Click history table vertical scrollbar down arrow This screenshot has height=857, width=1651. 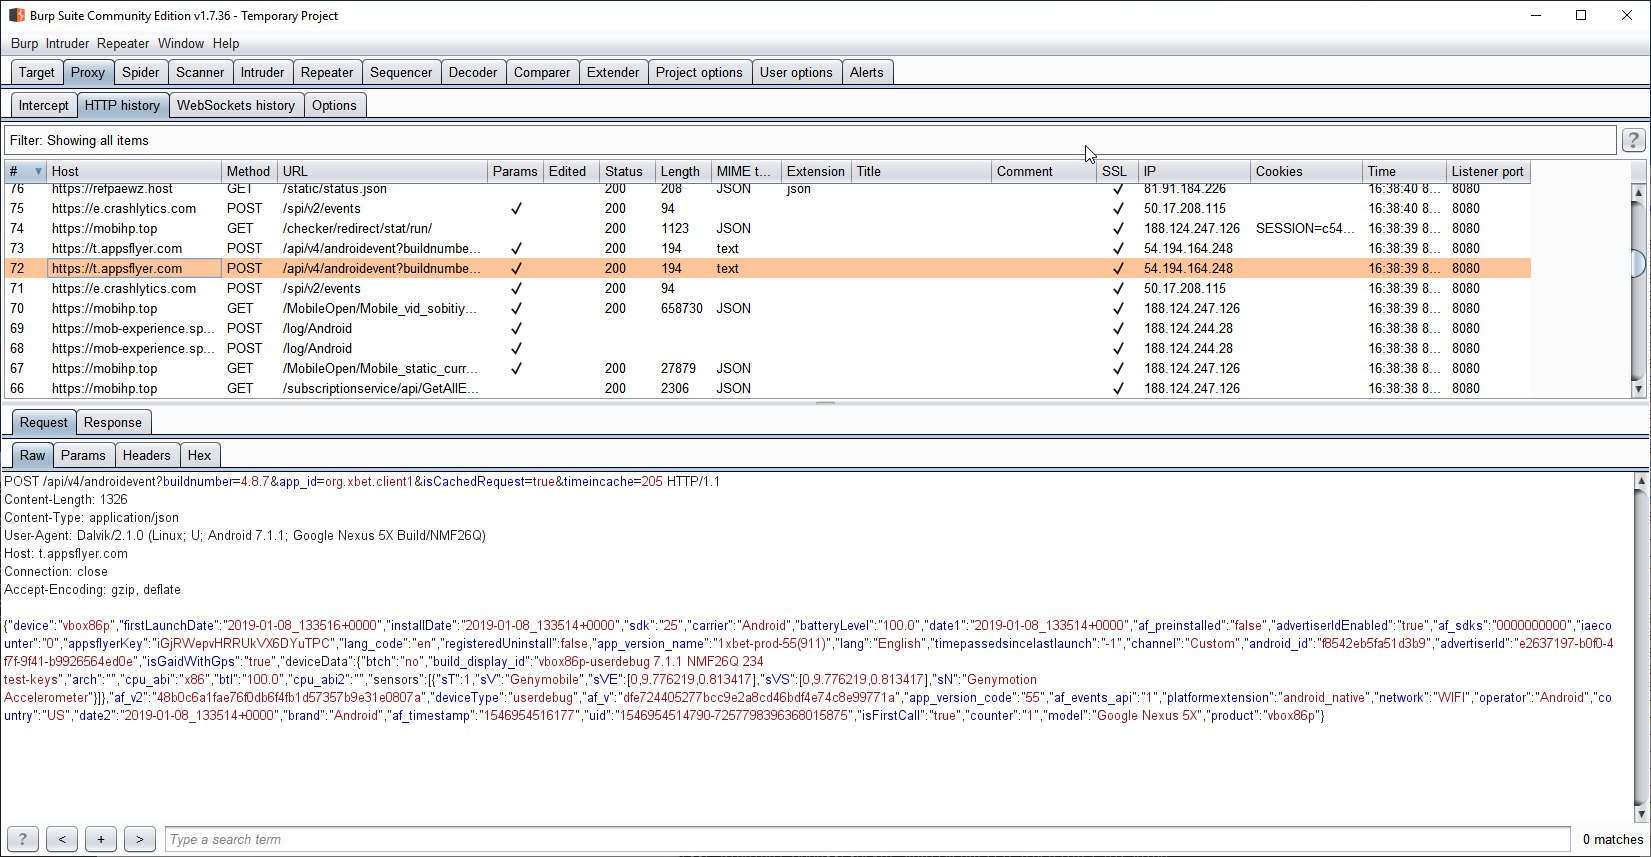tap(1638, 389)
